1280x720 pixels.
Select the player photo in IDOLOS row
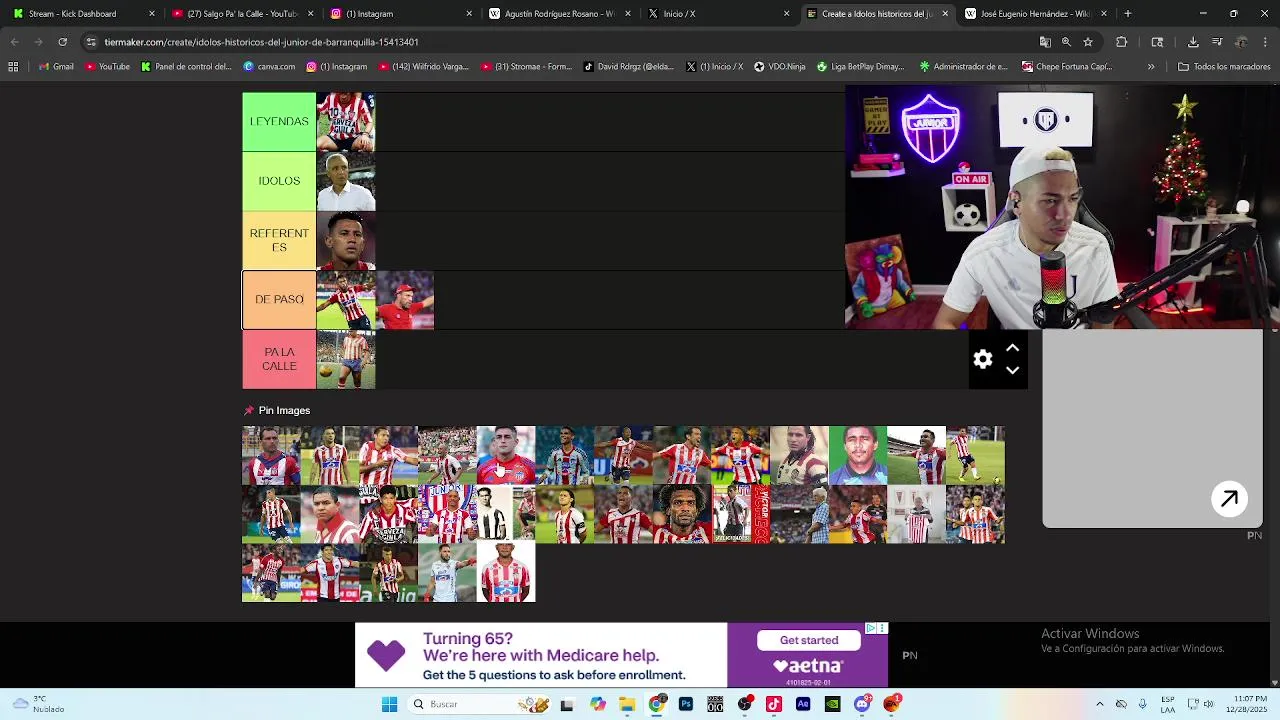click(x=346, y=181)
